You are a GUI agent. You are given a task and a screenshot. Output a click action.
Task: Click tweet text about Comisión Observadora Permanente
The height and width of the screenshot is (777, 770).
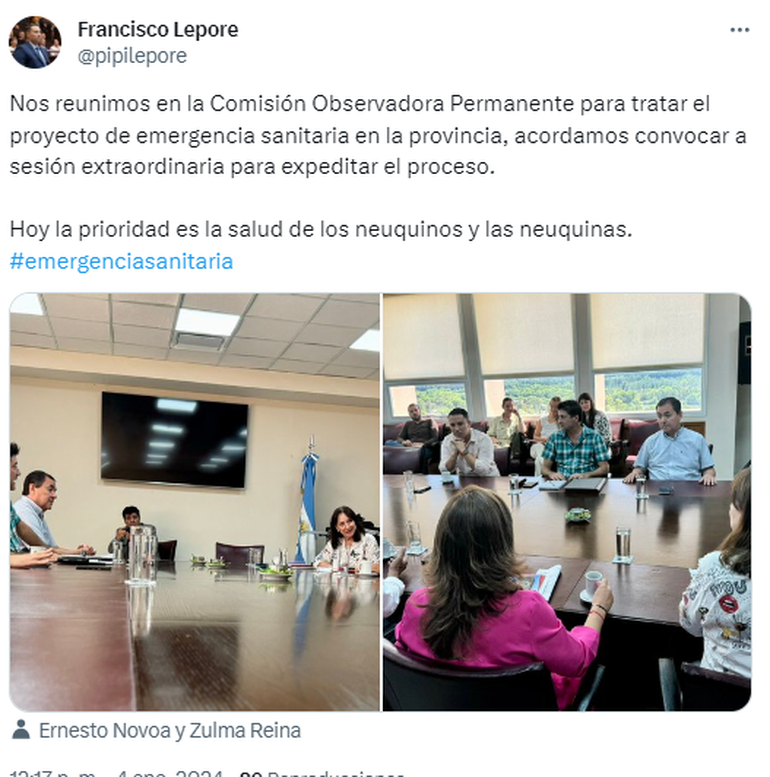[x=378, y=135]
